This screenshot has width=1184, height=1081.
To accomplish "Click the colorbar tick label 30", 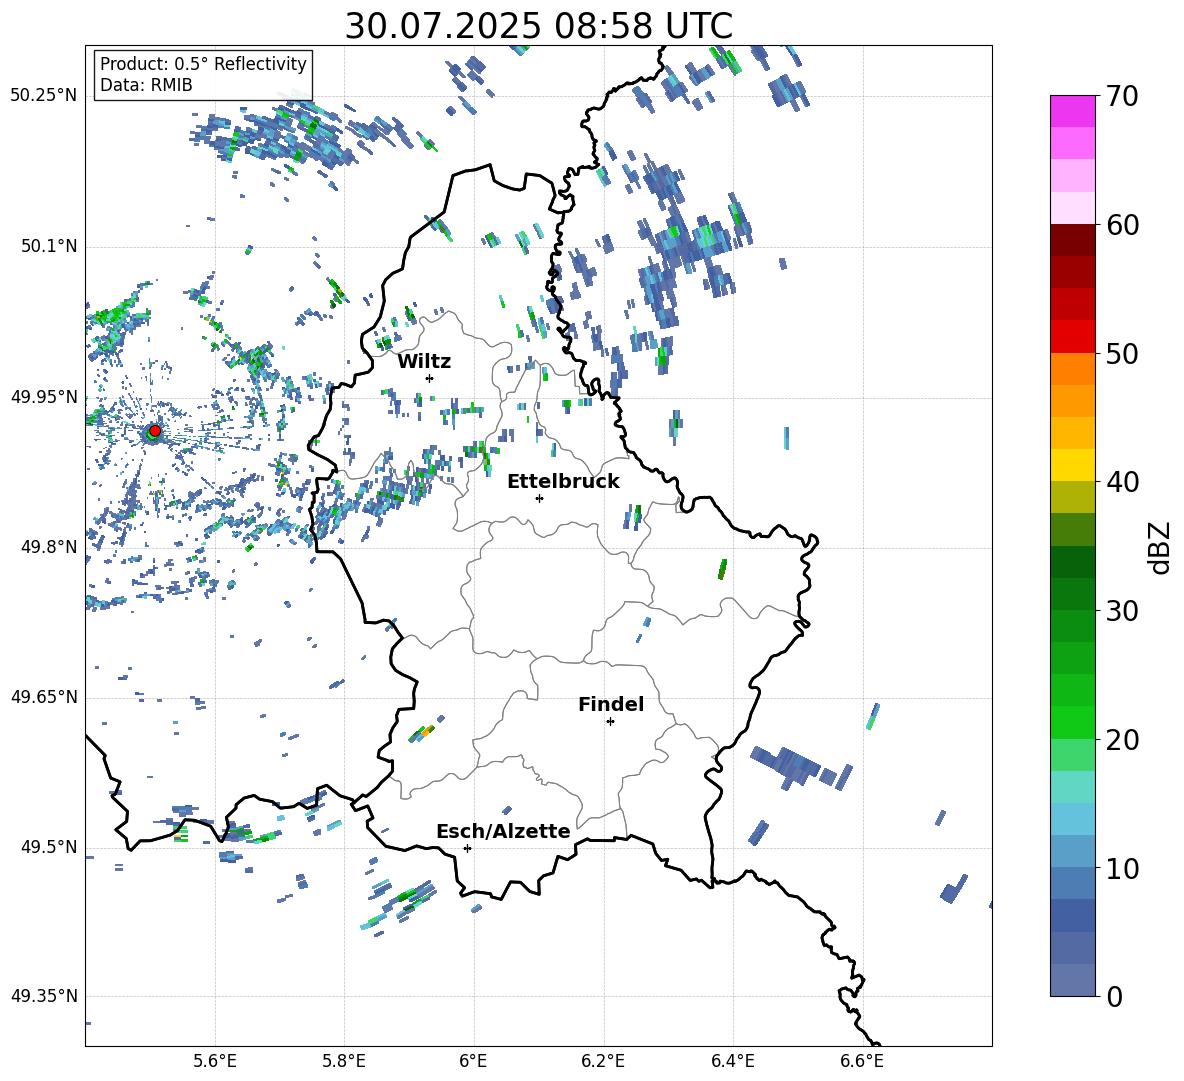I will pyautogui.click(x=1122, y=611).
